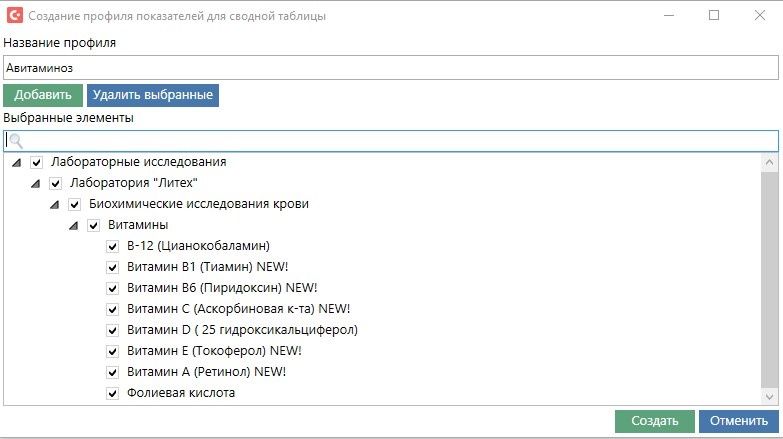783x439 pixels.
Task: Click the Создать button
Action: point(655,421)
